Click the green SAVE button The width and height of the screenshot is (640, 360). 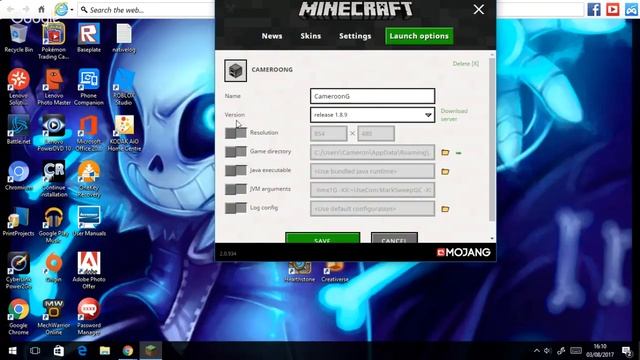click(322, 238)
